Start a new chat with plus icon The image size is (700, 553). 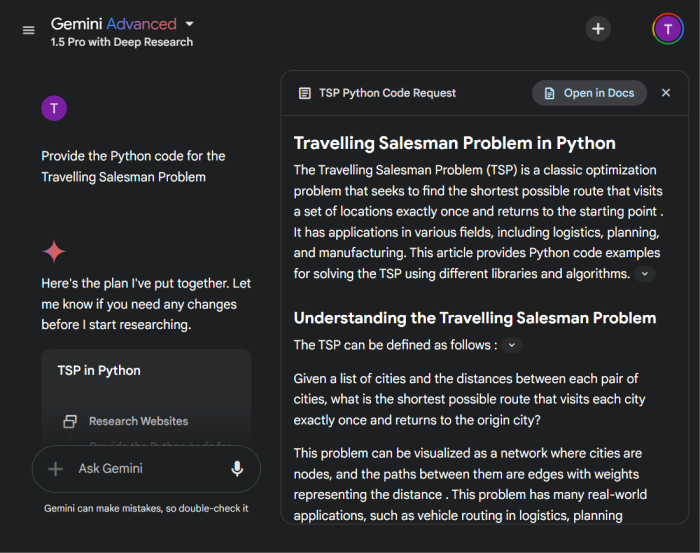point(598,29)
